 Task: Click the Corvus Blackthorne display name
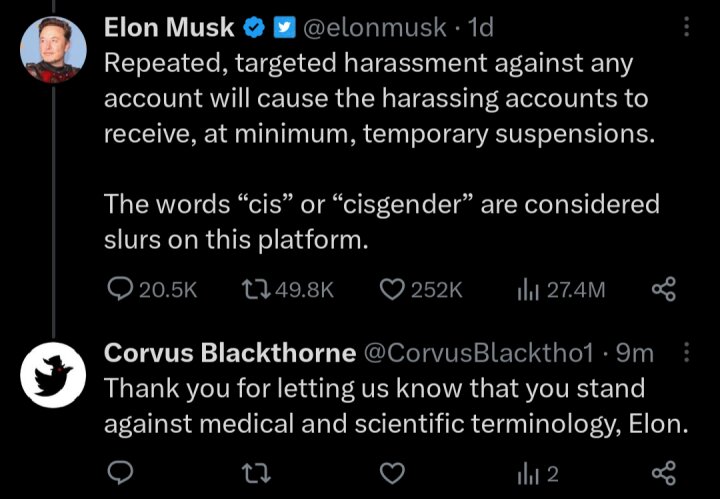click(230, 353)
